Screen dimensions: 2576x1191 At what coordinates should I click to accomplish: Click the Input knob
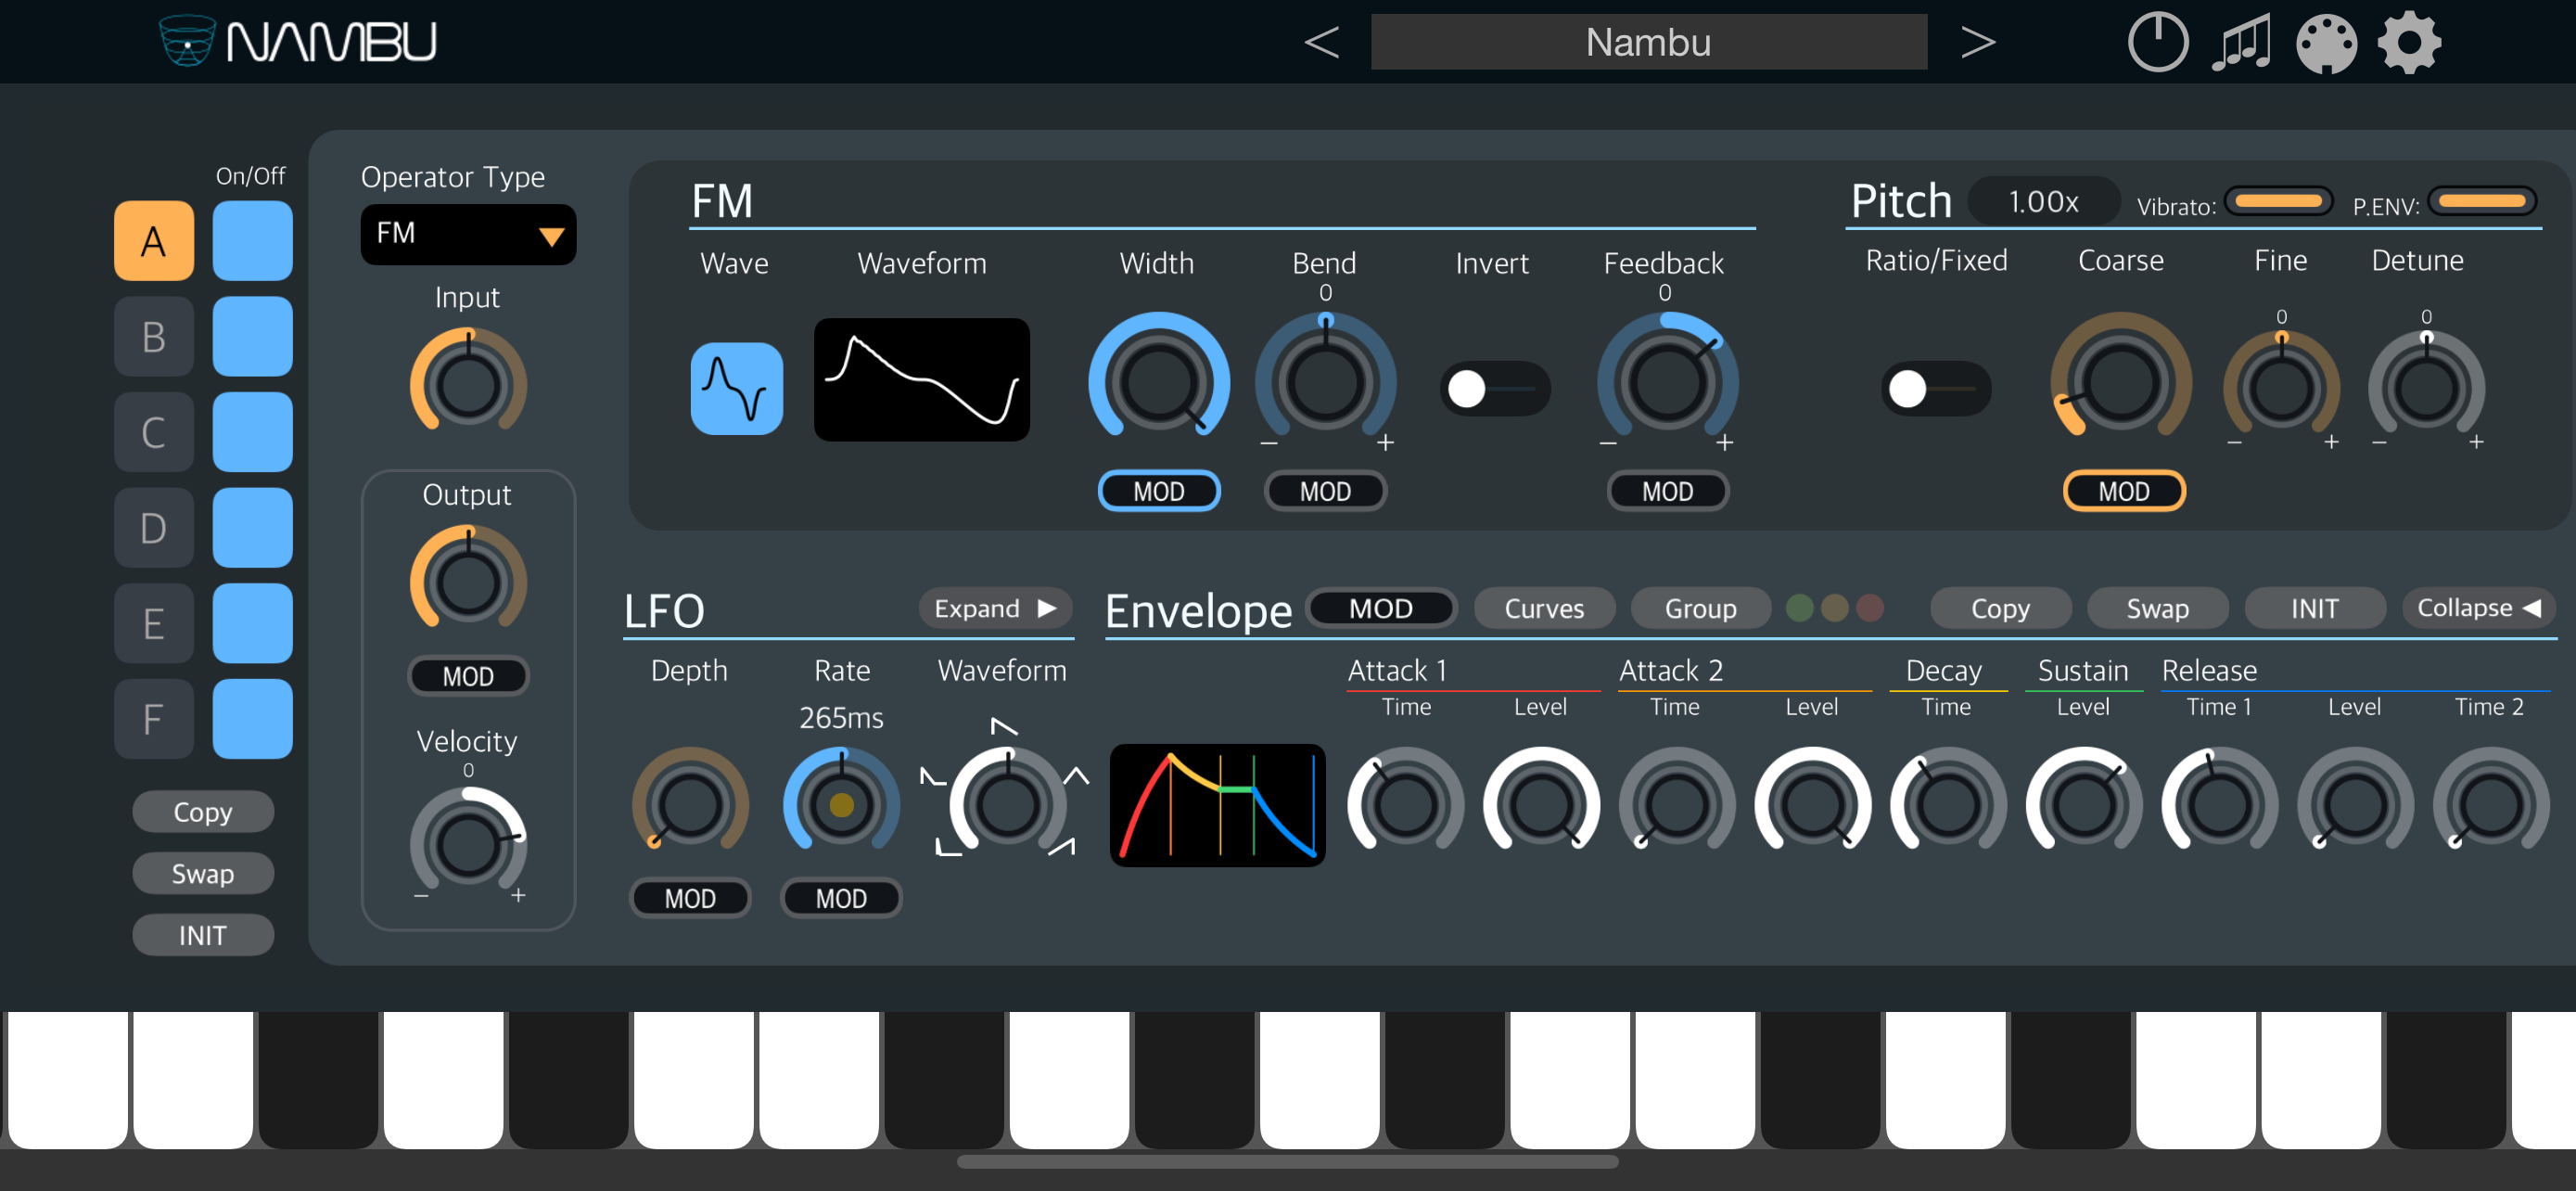coord(468,384)
